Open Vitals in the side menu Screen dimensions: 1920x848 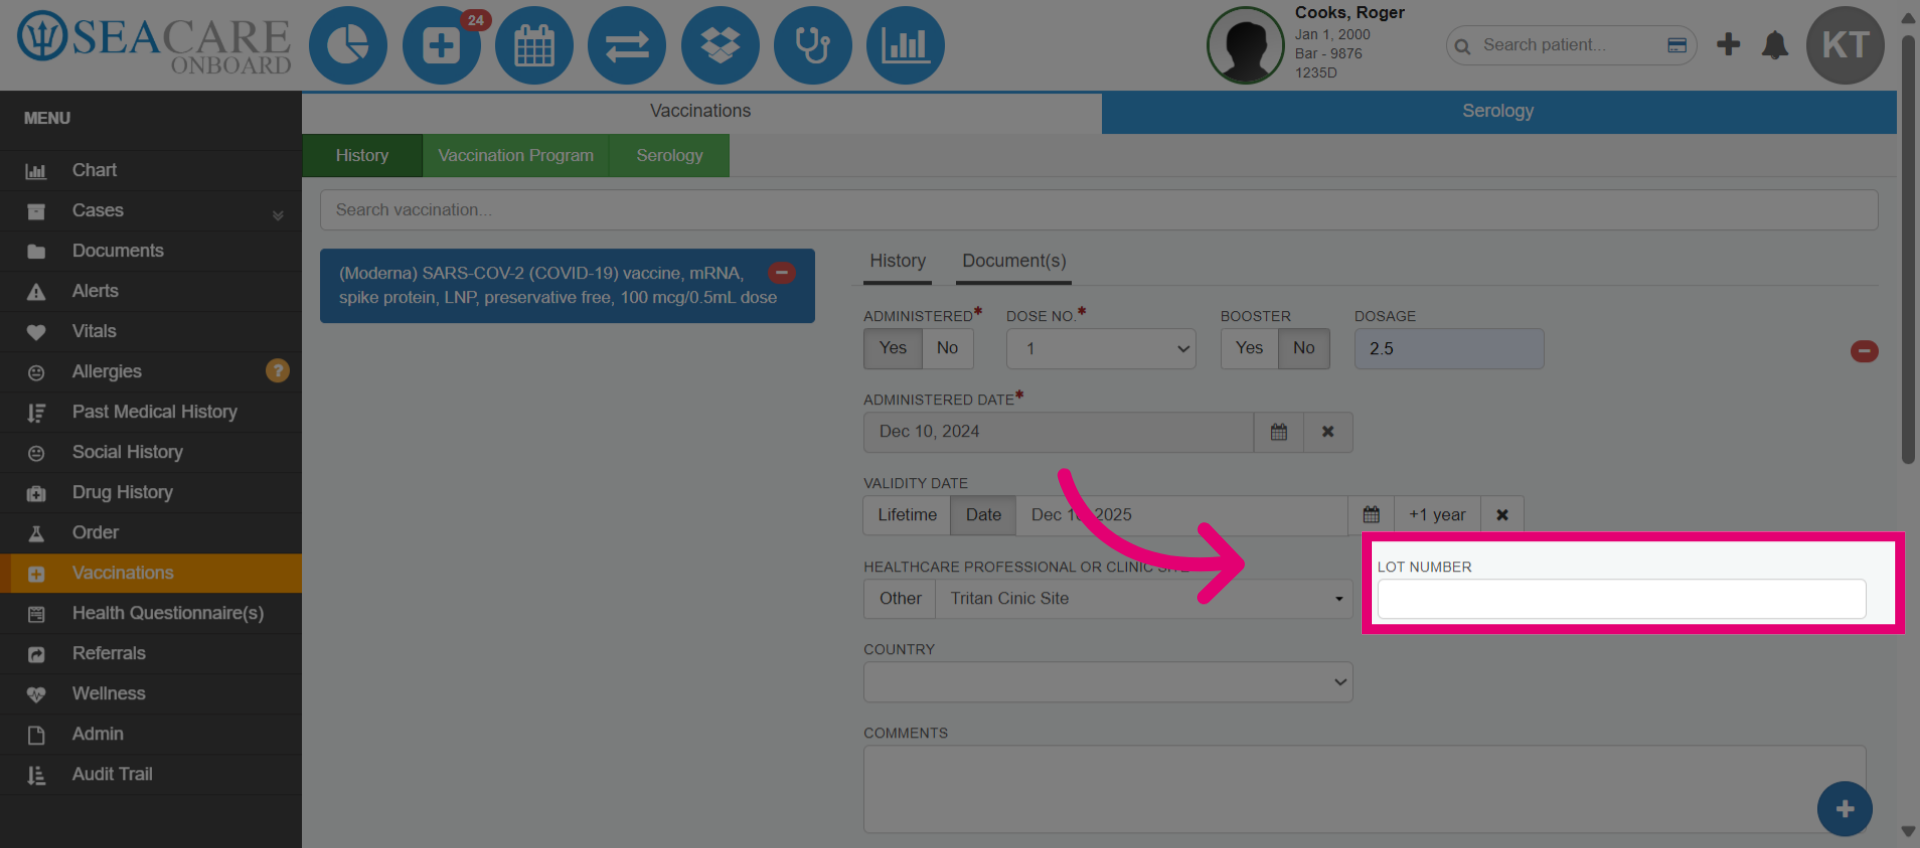(x=151, y=331)
